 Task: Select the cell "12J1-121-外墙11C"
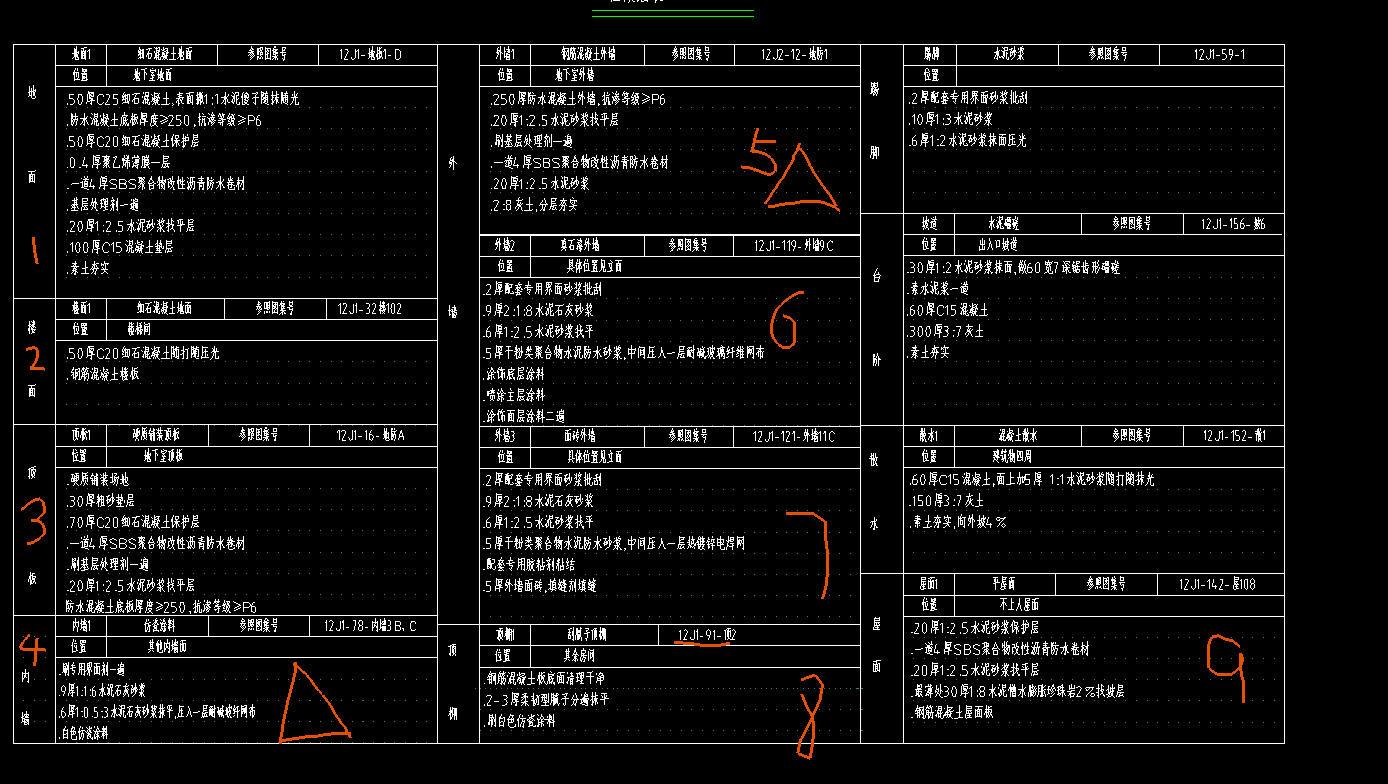point(794,437)
